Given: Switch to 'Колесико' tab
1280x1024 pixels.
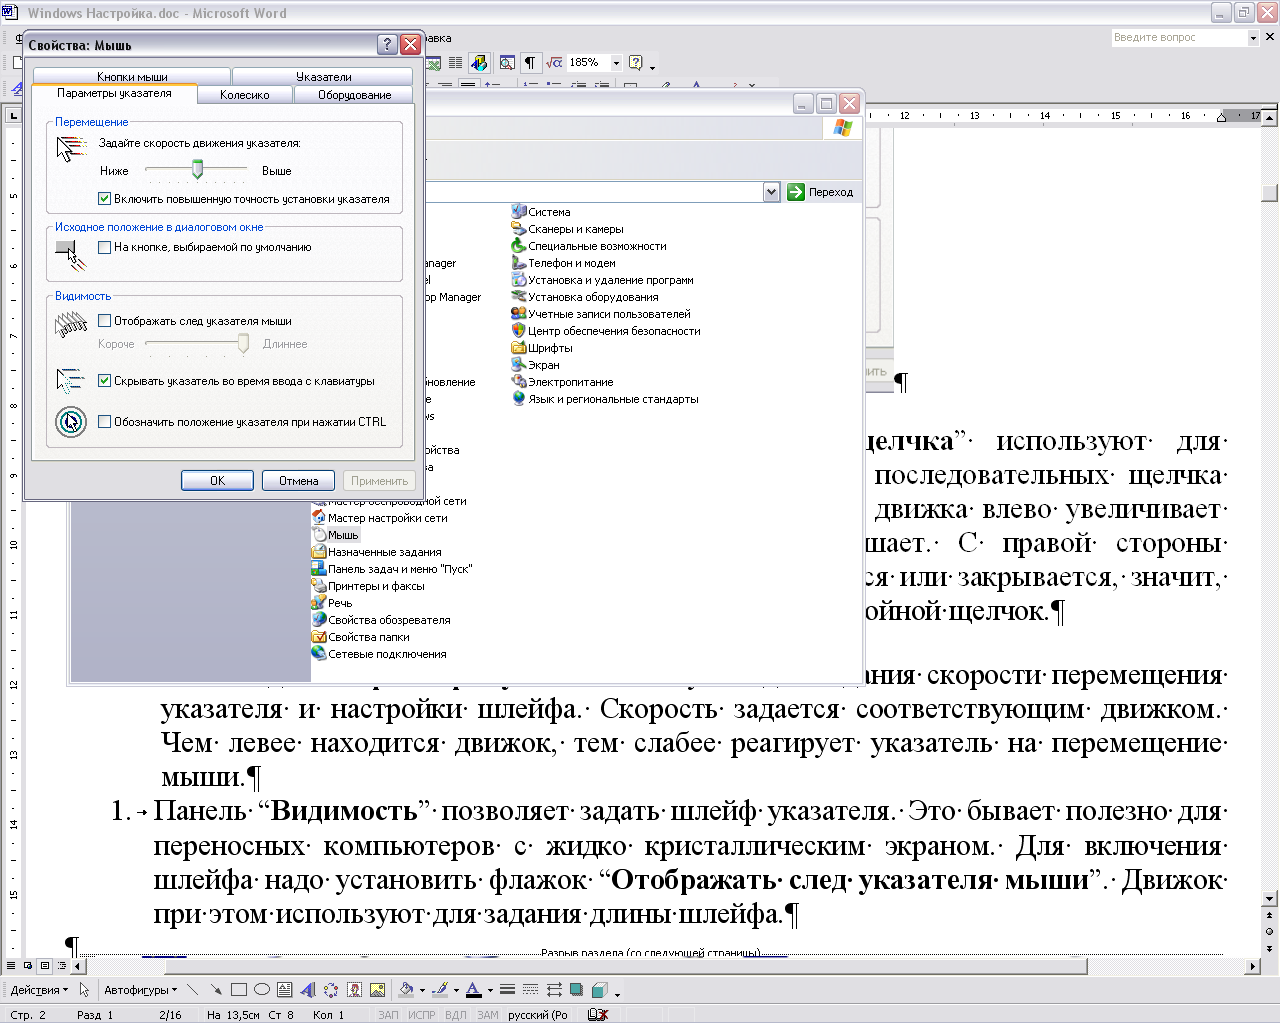Looking at the screenshot, I should tap(245, 95).
